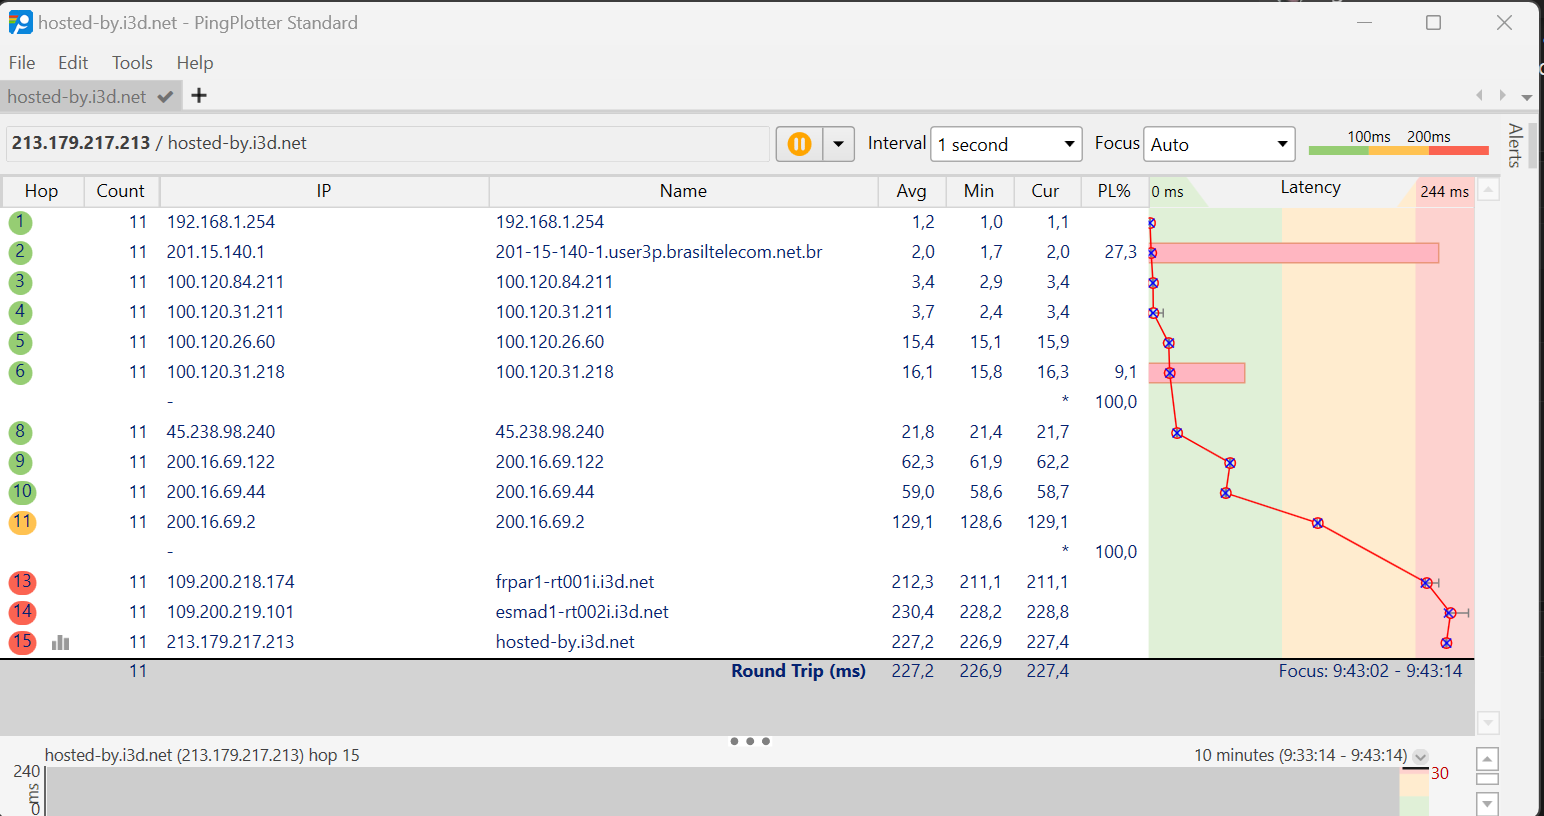Select IP cell 109.200.218.174

click(x=231, y=582)
